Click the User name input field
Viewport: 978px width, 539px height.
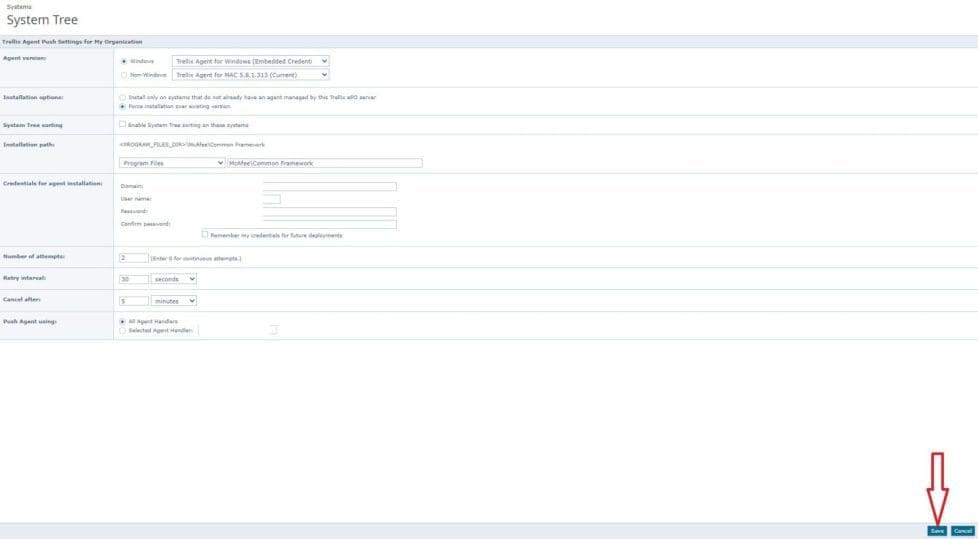pos(271,199)
